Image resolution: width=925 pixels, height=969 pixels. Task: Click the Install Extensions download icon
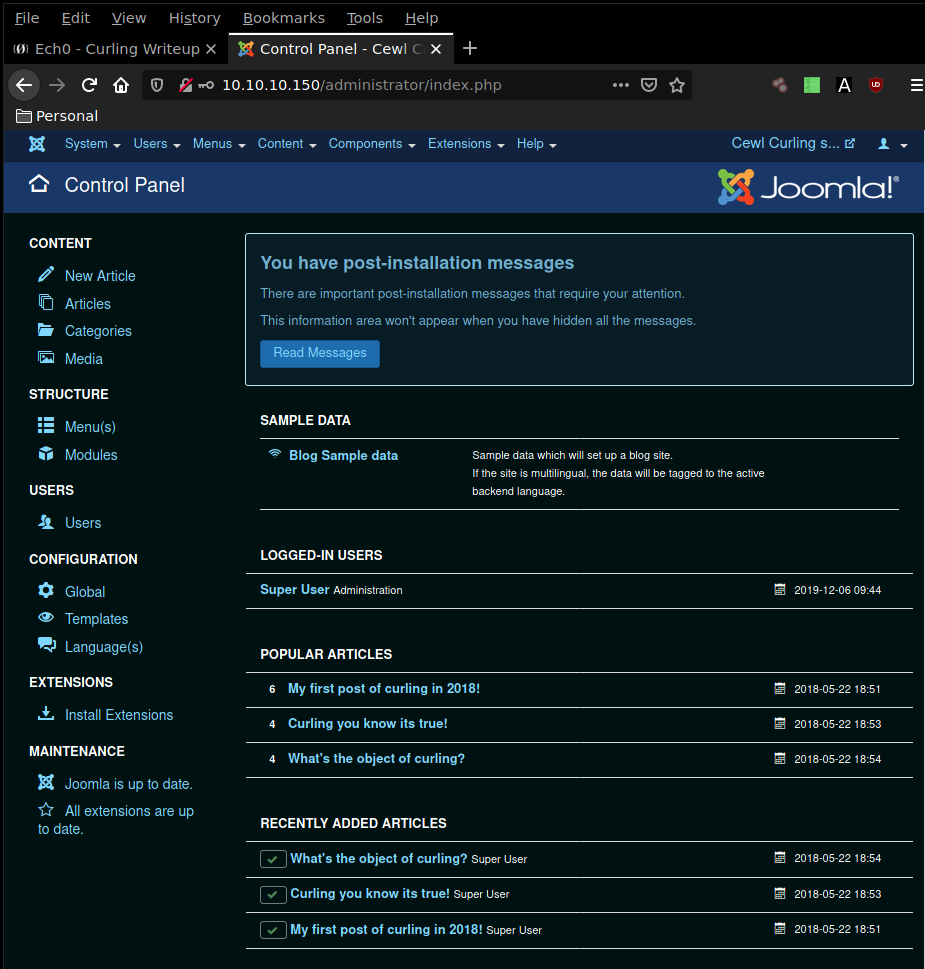coord(46,714)
